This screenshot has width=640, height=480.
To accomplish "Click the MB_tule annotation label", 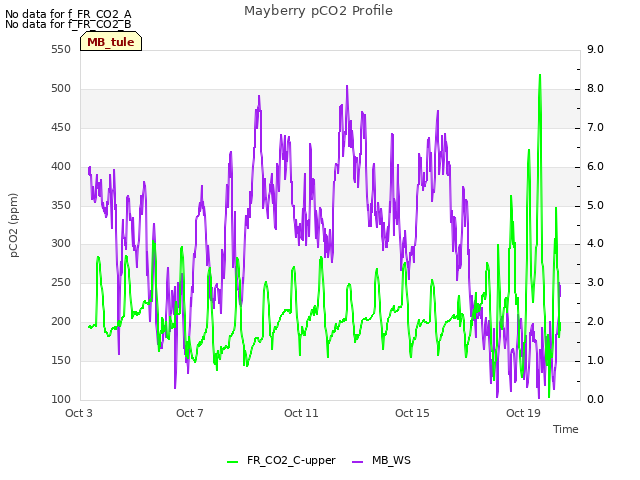I will 111,42.
